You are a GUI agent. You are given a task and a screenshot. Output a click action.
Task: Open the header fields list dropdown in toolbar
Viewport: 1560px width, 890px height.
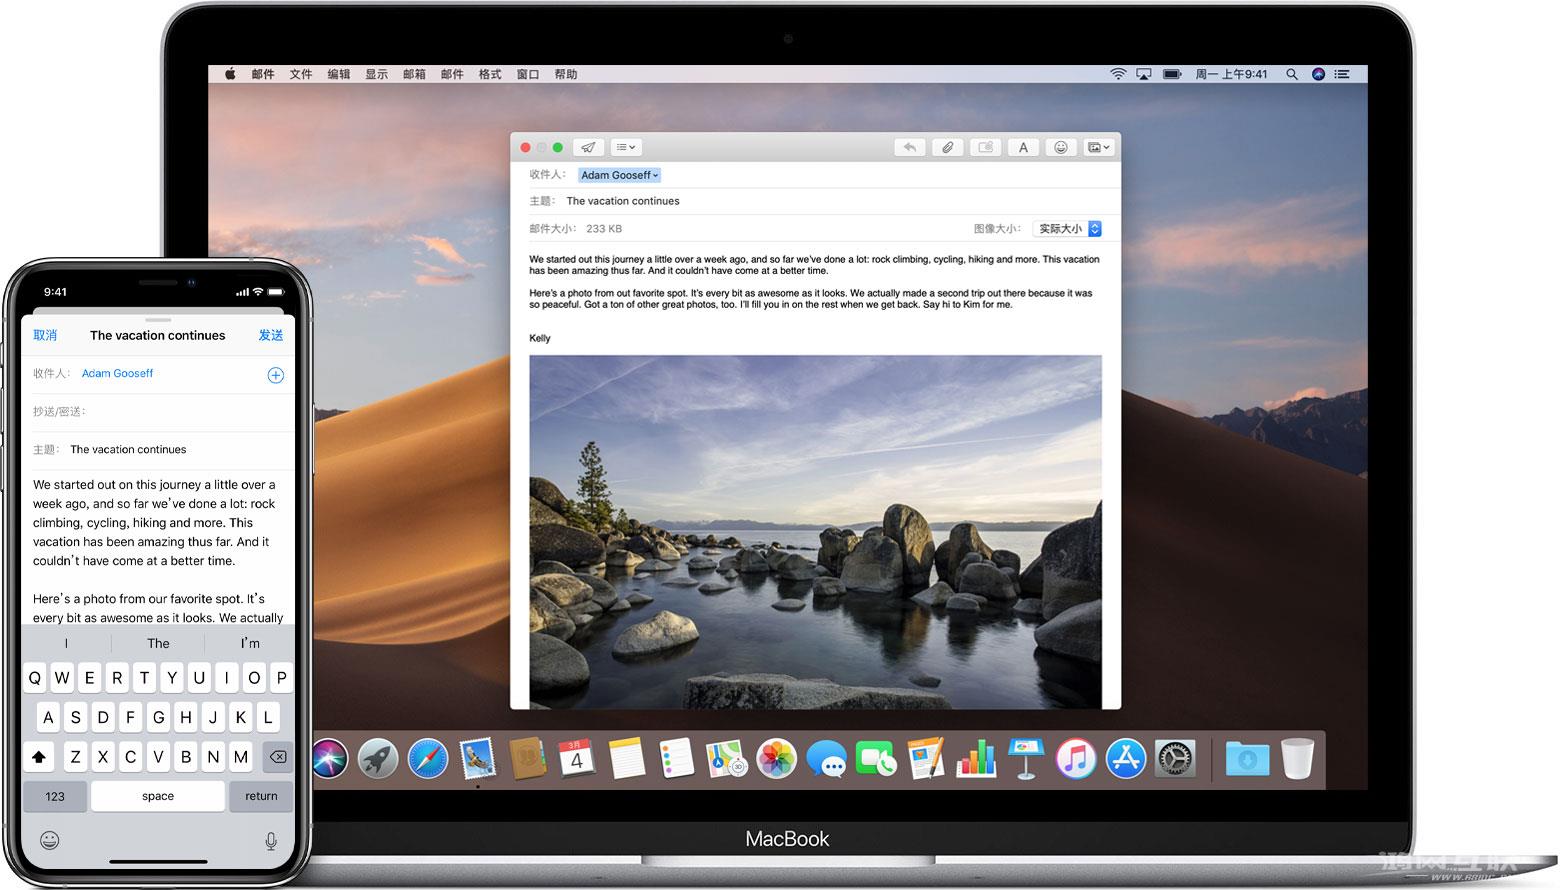tap(626, 147)
